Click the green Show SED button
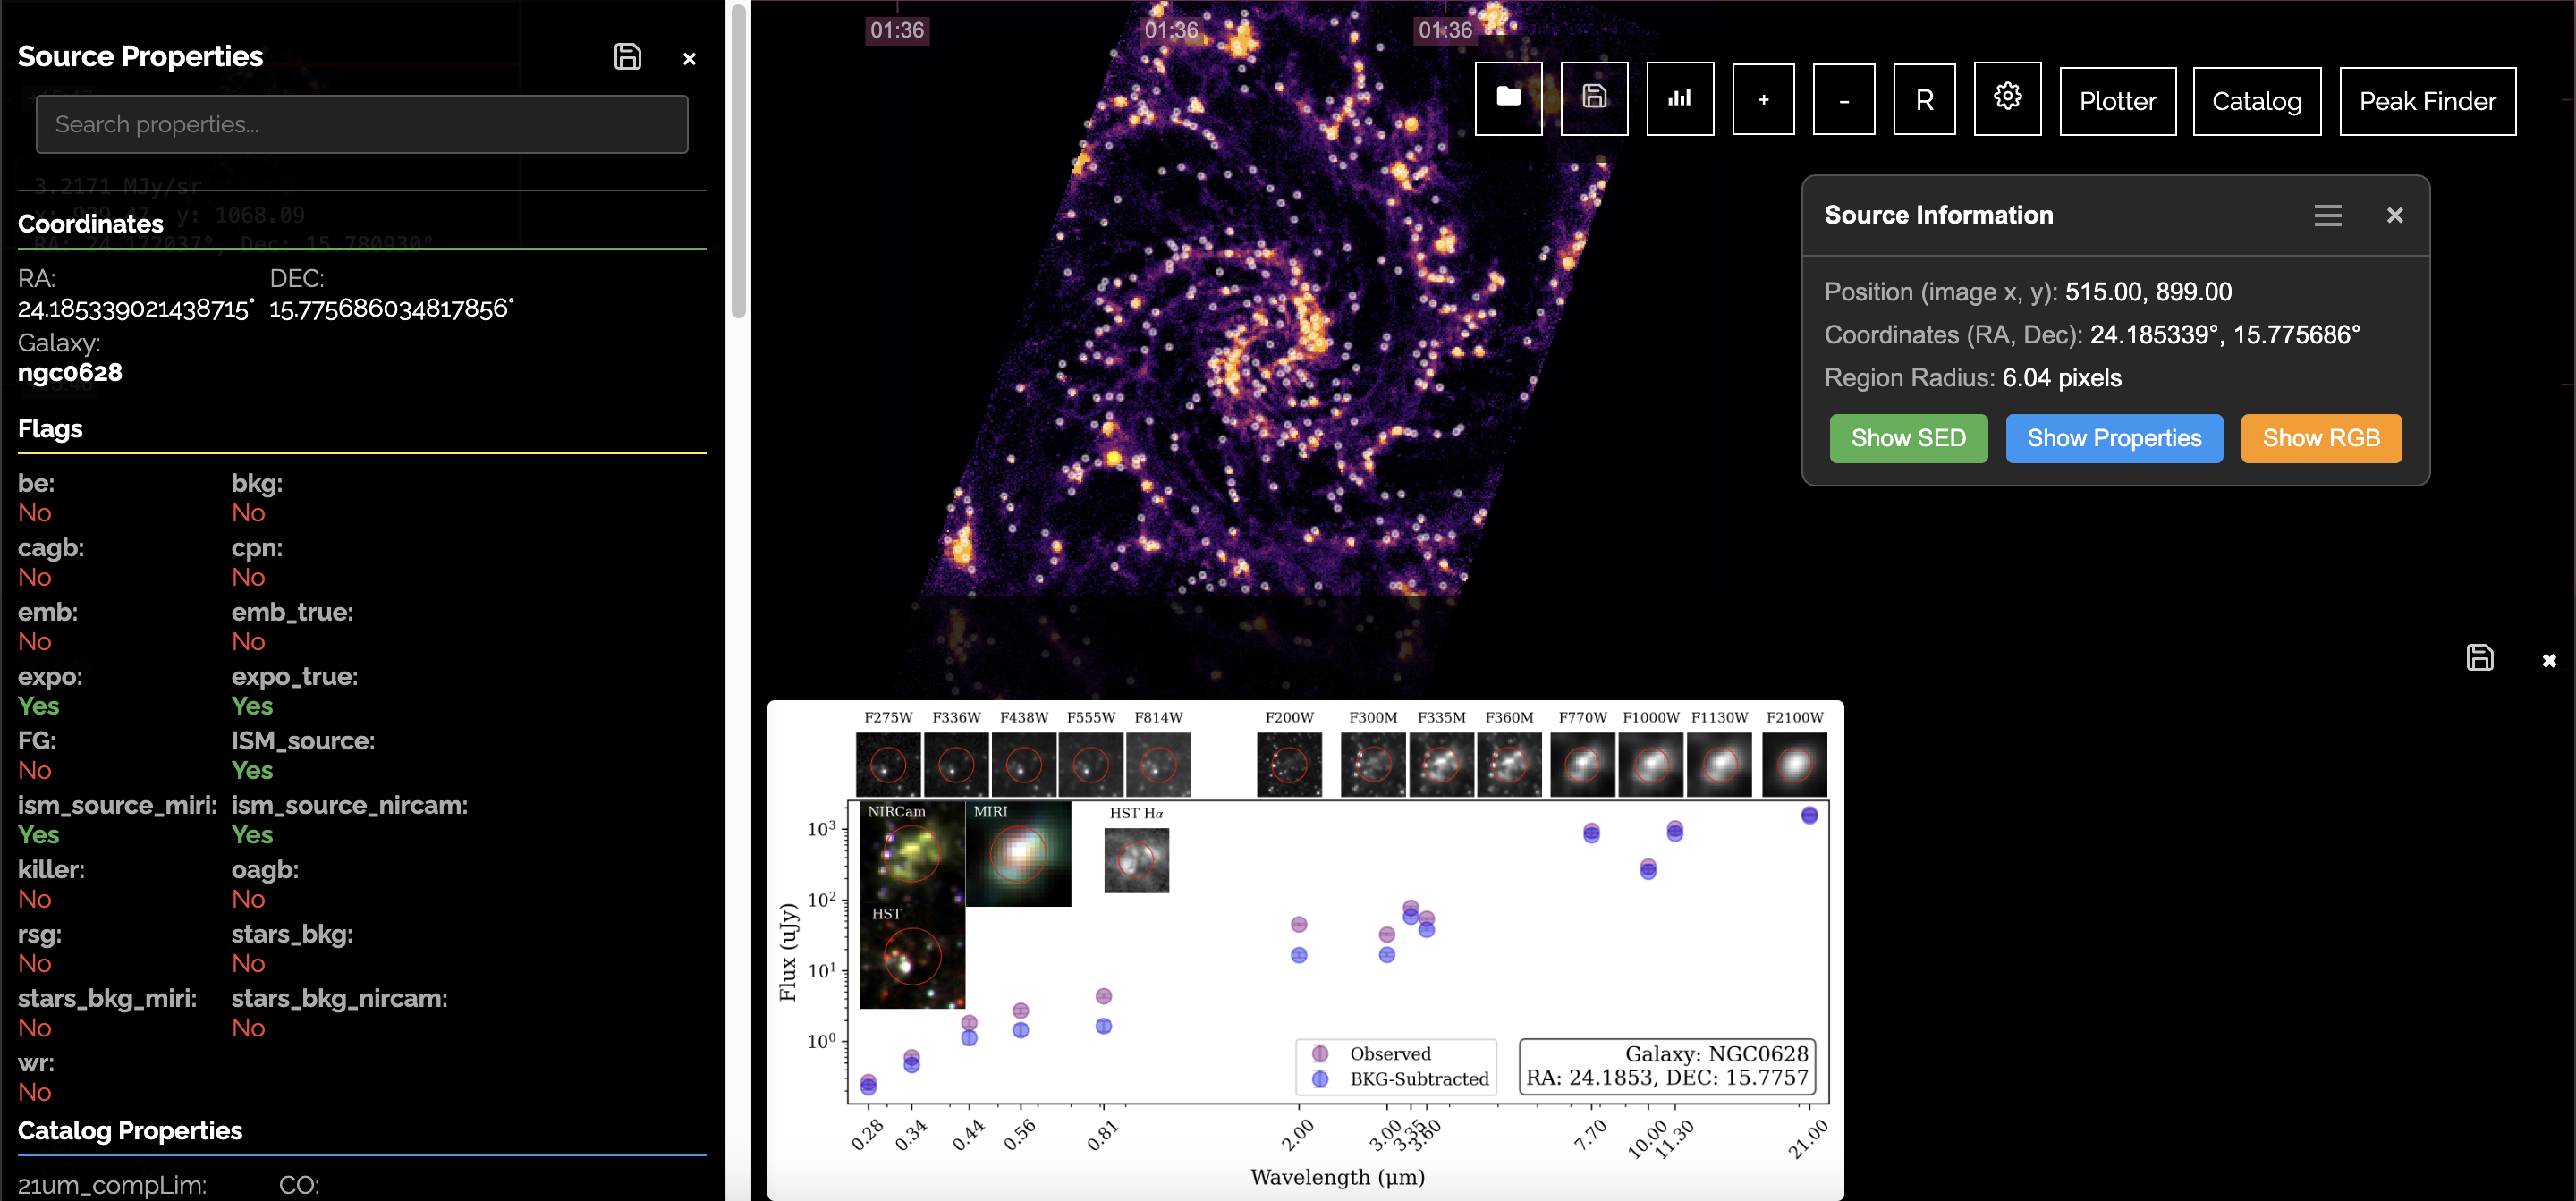This screenshot has height=1201, width=2576. [1907, 438]
